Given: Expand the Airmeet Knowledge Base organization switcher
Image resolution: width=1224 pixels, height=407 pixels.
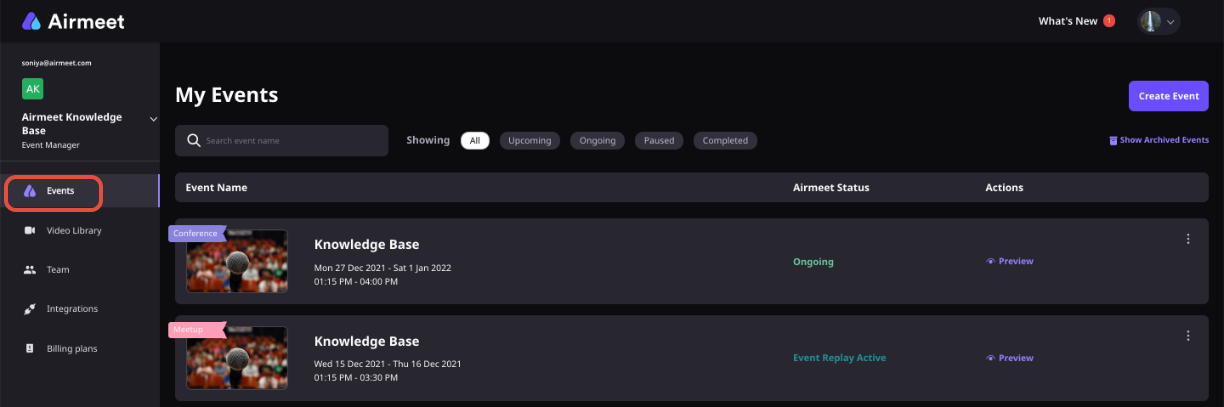Looking at the screenshot, I should pos(153,119).
